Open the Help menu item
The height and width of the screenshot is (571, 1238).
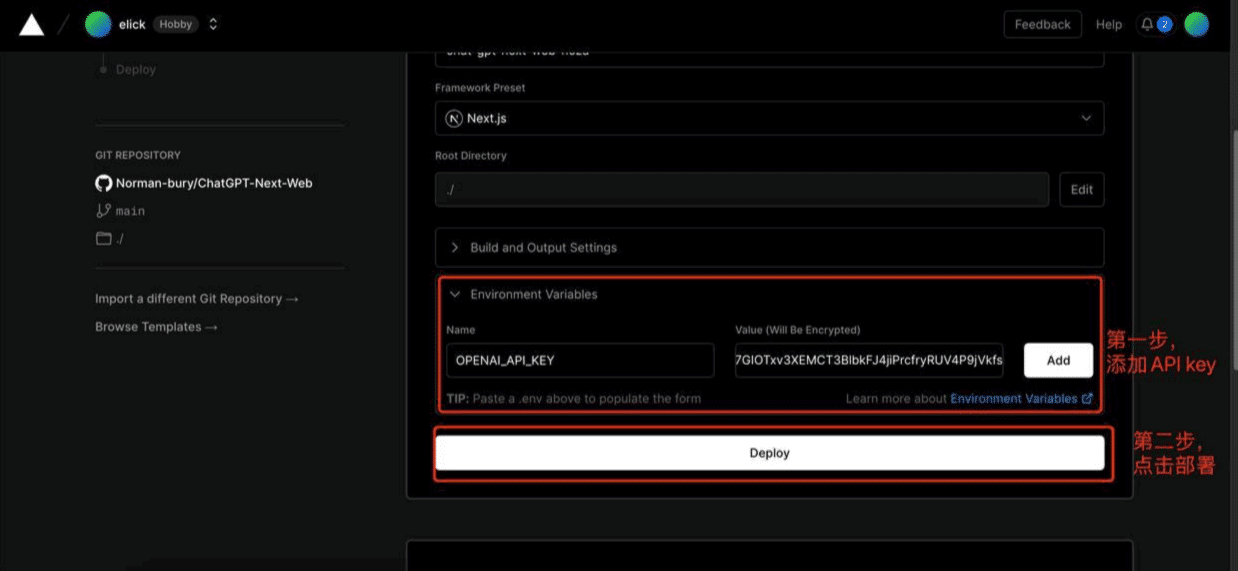coord(1109,25)
